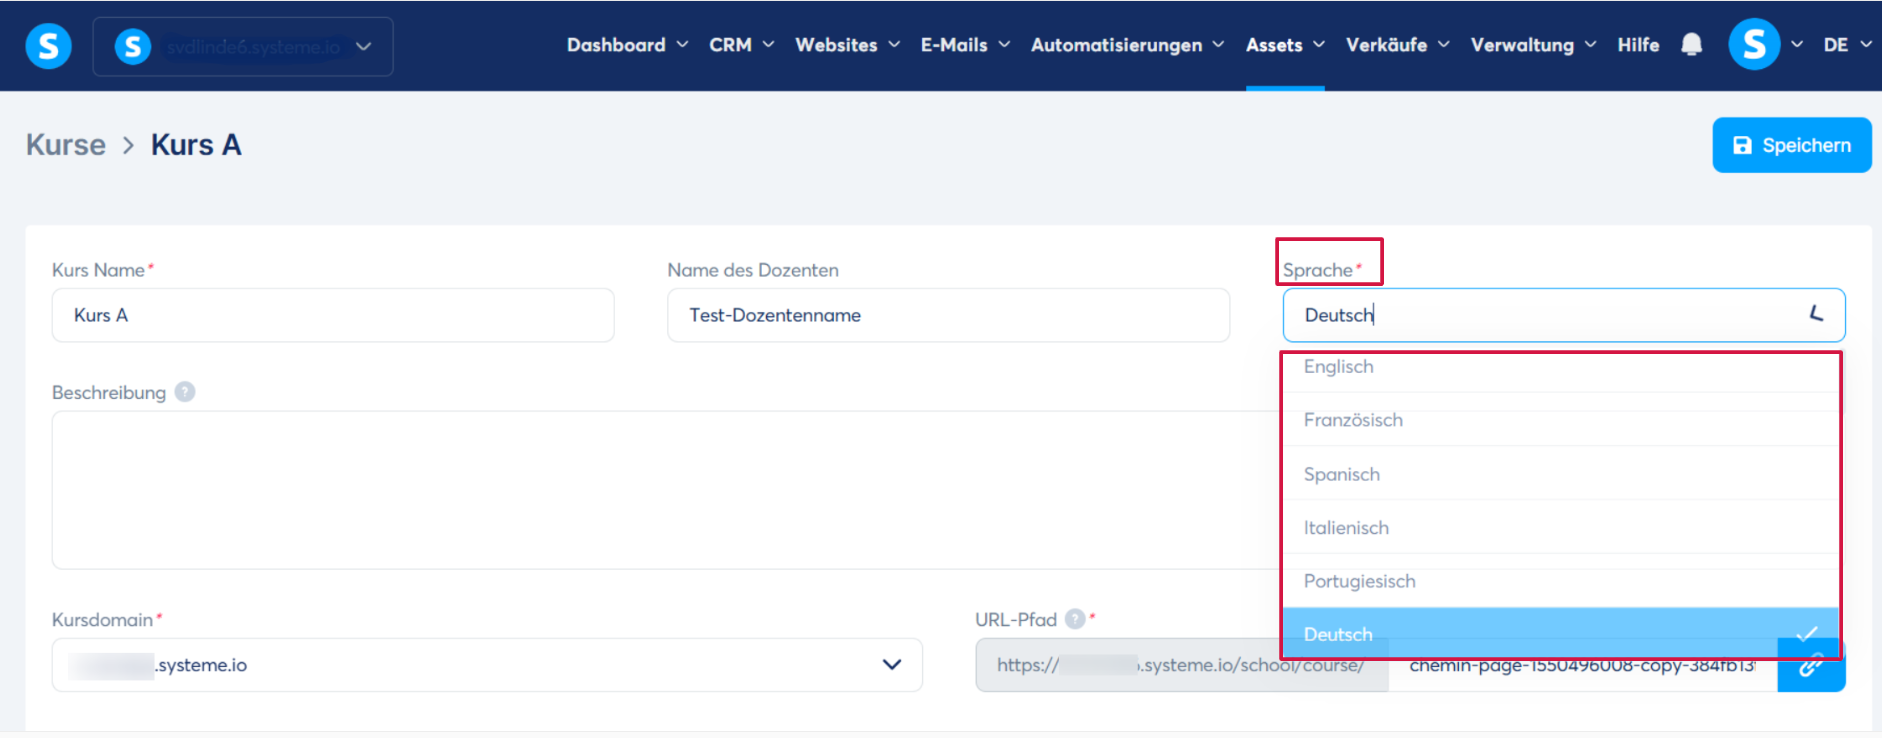Click the Name des Dozenten field
This screenshot has height=738, width=1882.
(948, 315)
